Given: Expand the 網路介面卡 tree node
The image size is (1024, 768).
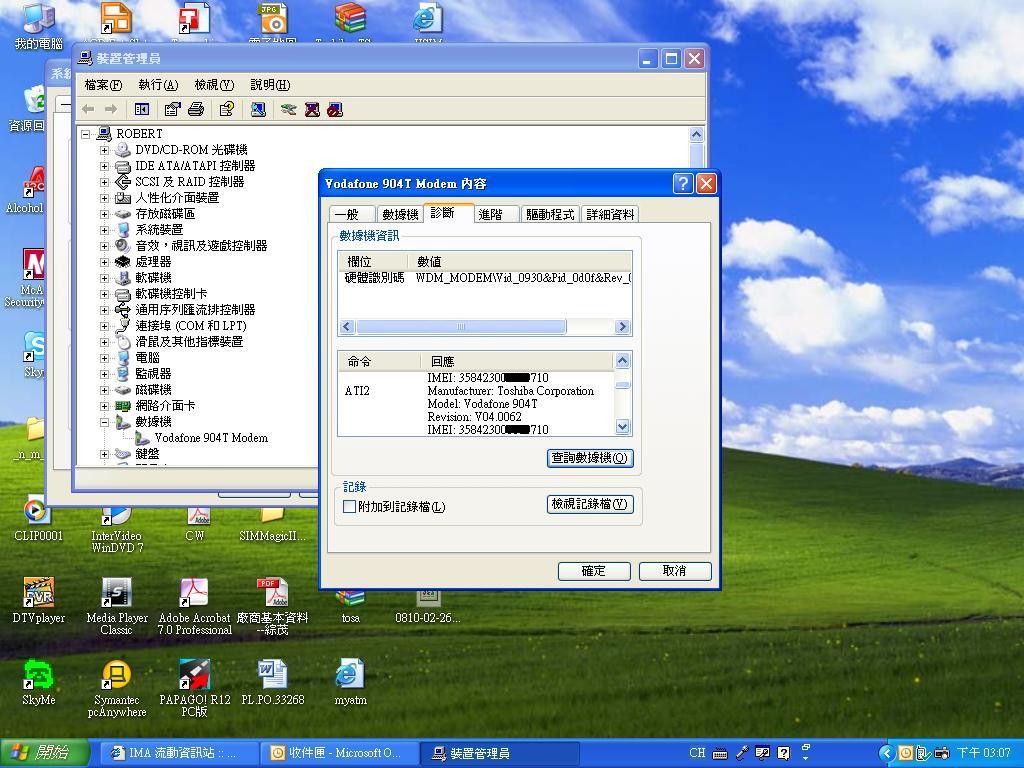Looking at the screenshot, I should click(x=104, y=406).
